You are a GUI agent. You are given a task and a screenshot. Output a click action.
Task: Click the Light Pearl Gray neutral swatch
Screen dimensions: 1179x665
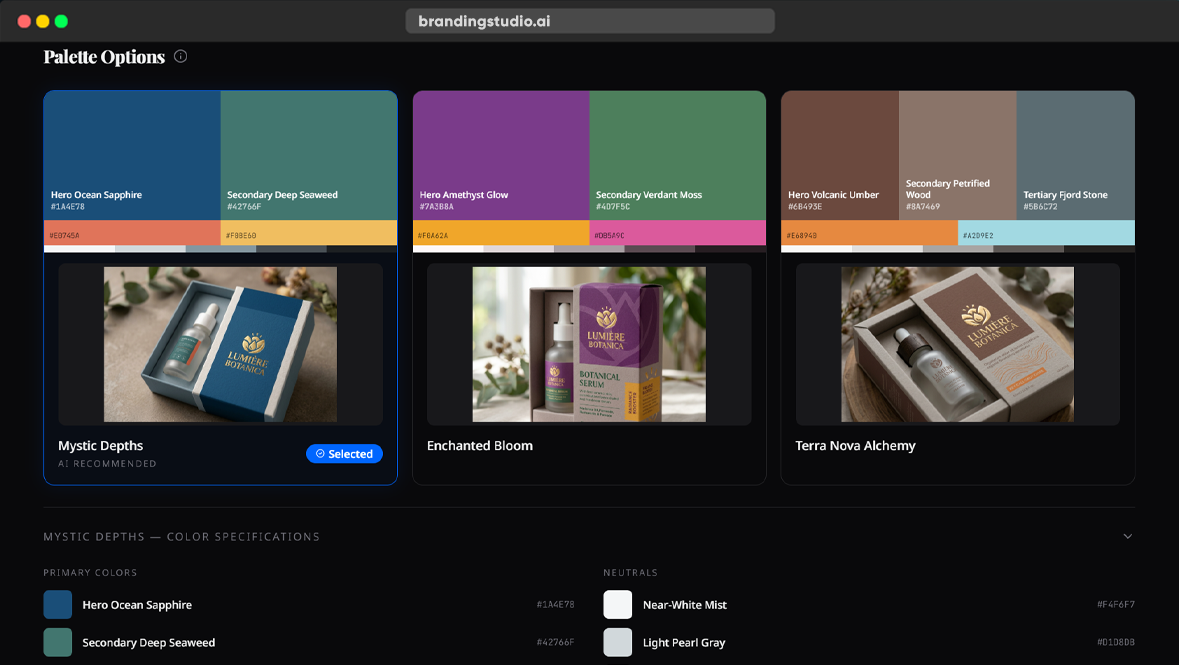(x=617, y=642)
